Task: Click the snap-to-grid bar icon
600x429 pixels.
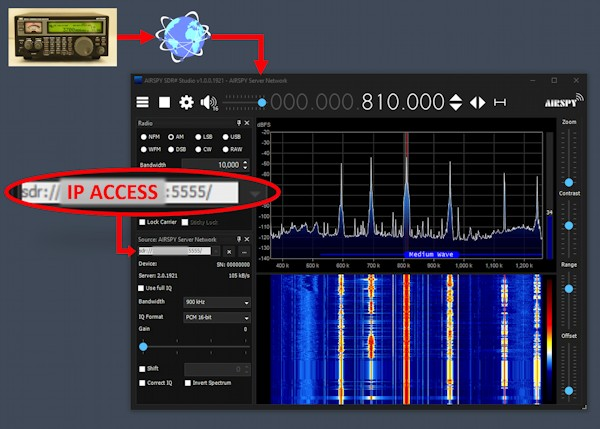Action: [499, 102]
